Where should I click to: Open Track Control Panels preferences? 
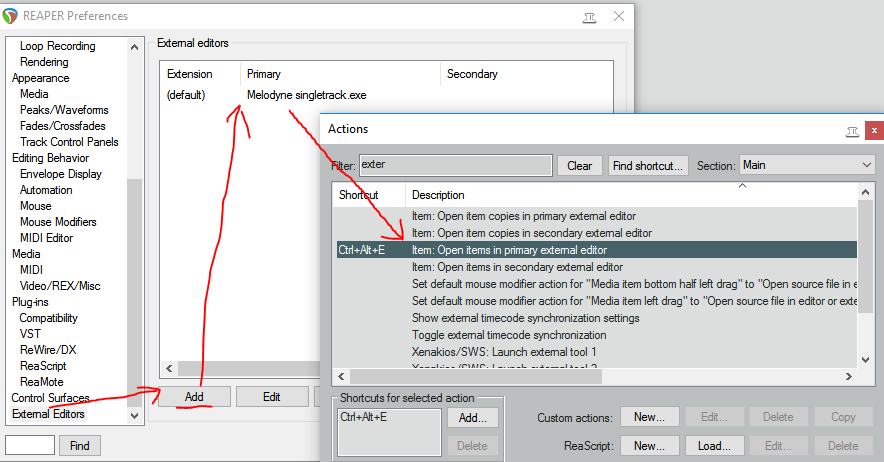click(69, 142)
